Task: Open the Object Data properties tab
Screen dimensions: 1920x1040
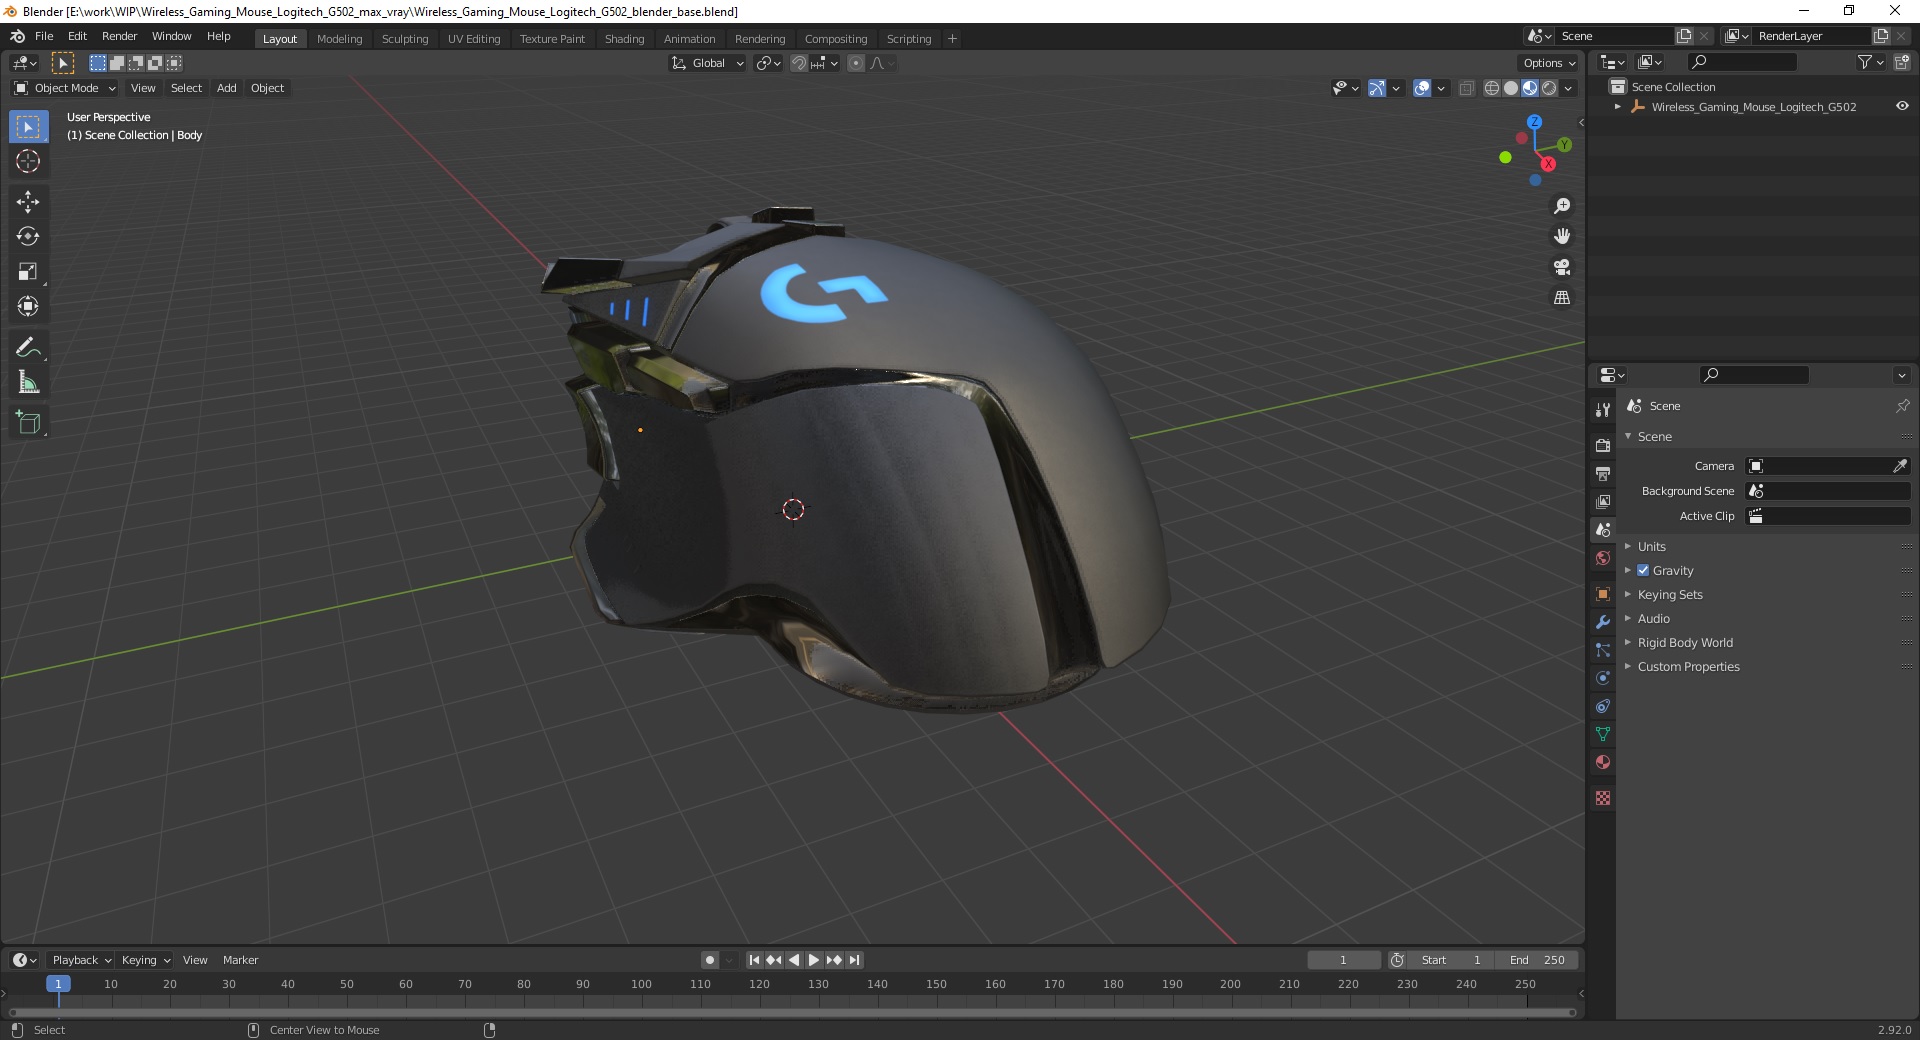Action: pyautogui.click(x=1603, y=734)
